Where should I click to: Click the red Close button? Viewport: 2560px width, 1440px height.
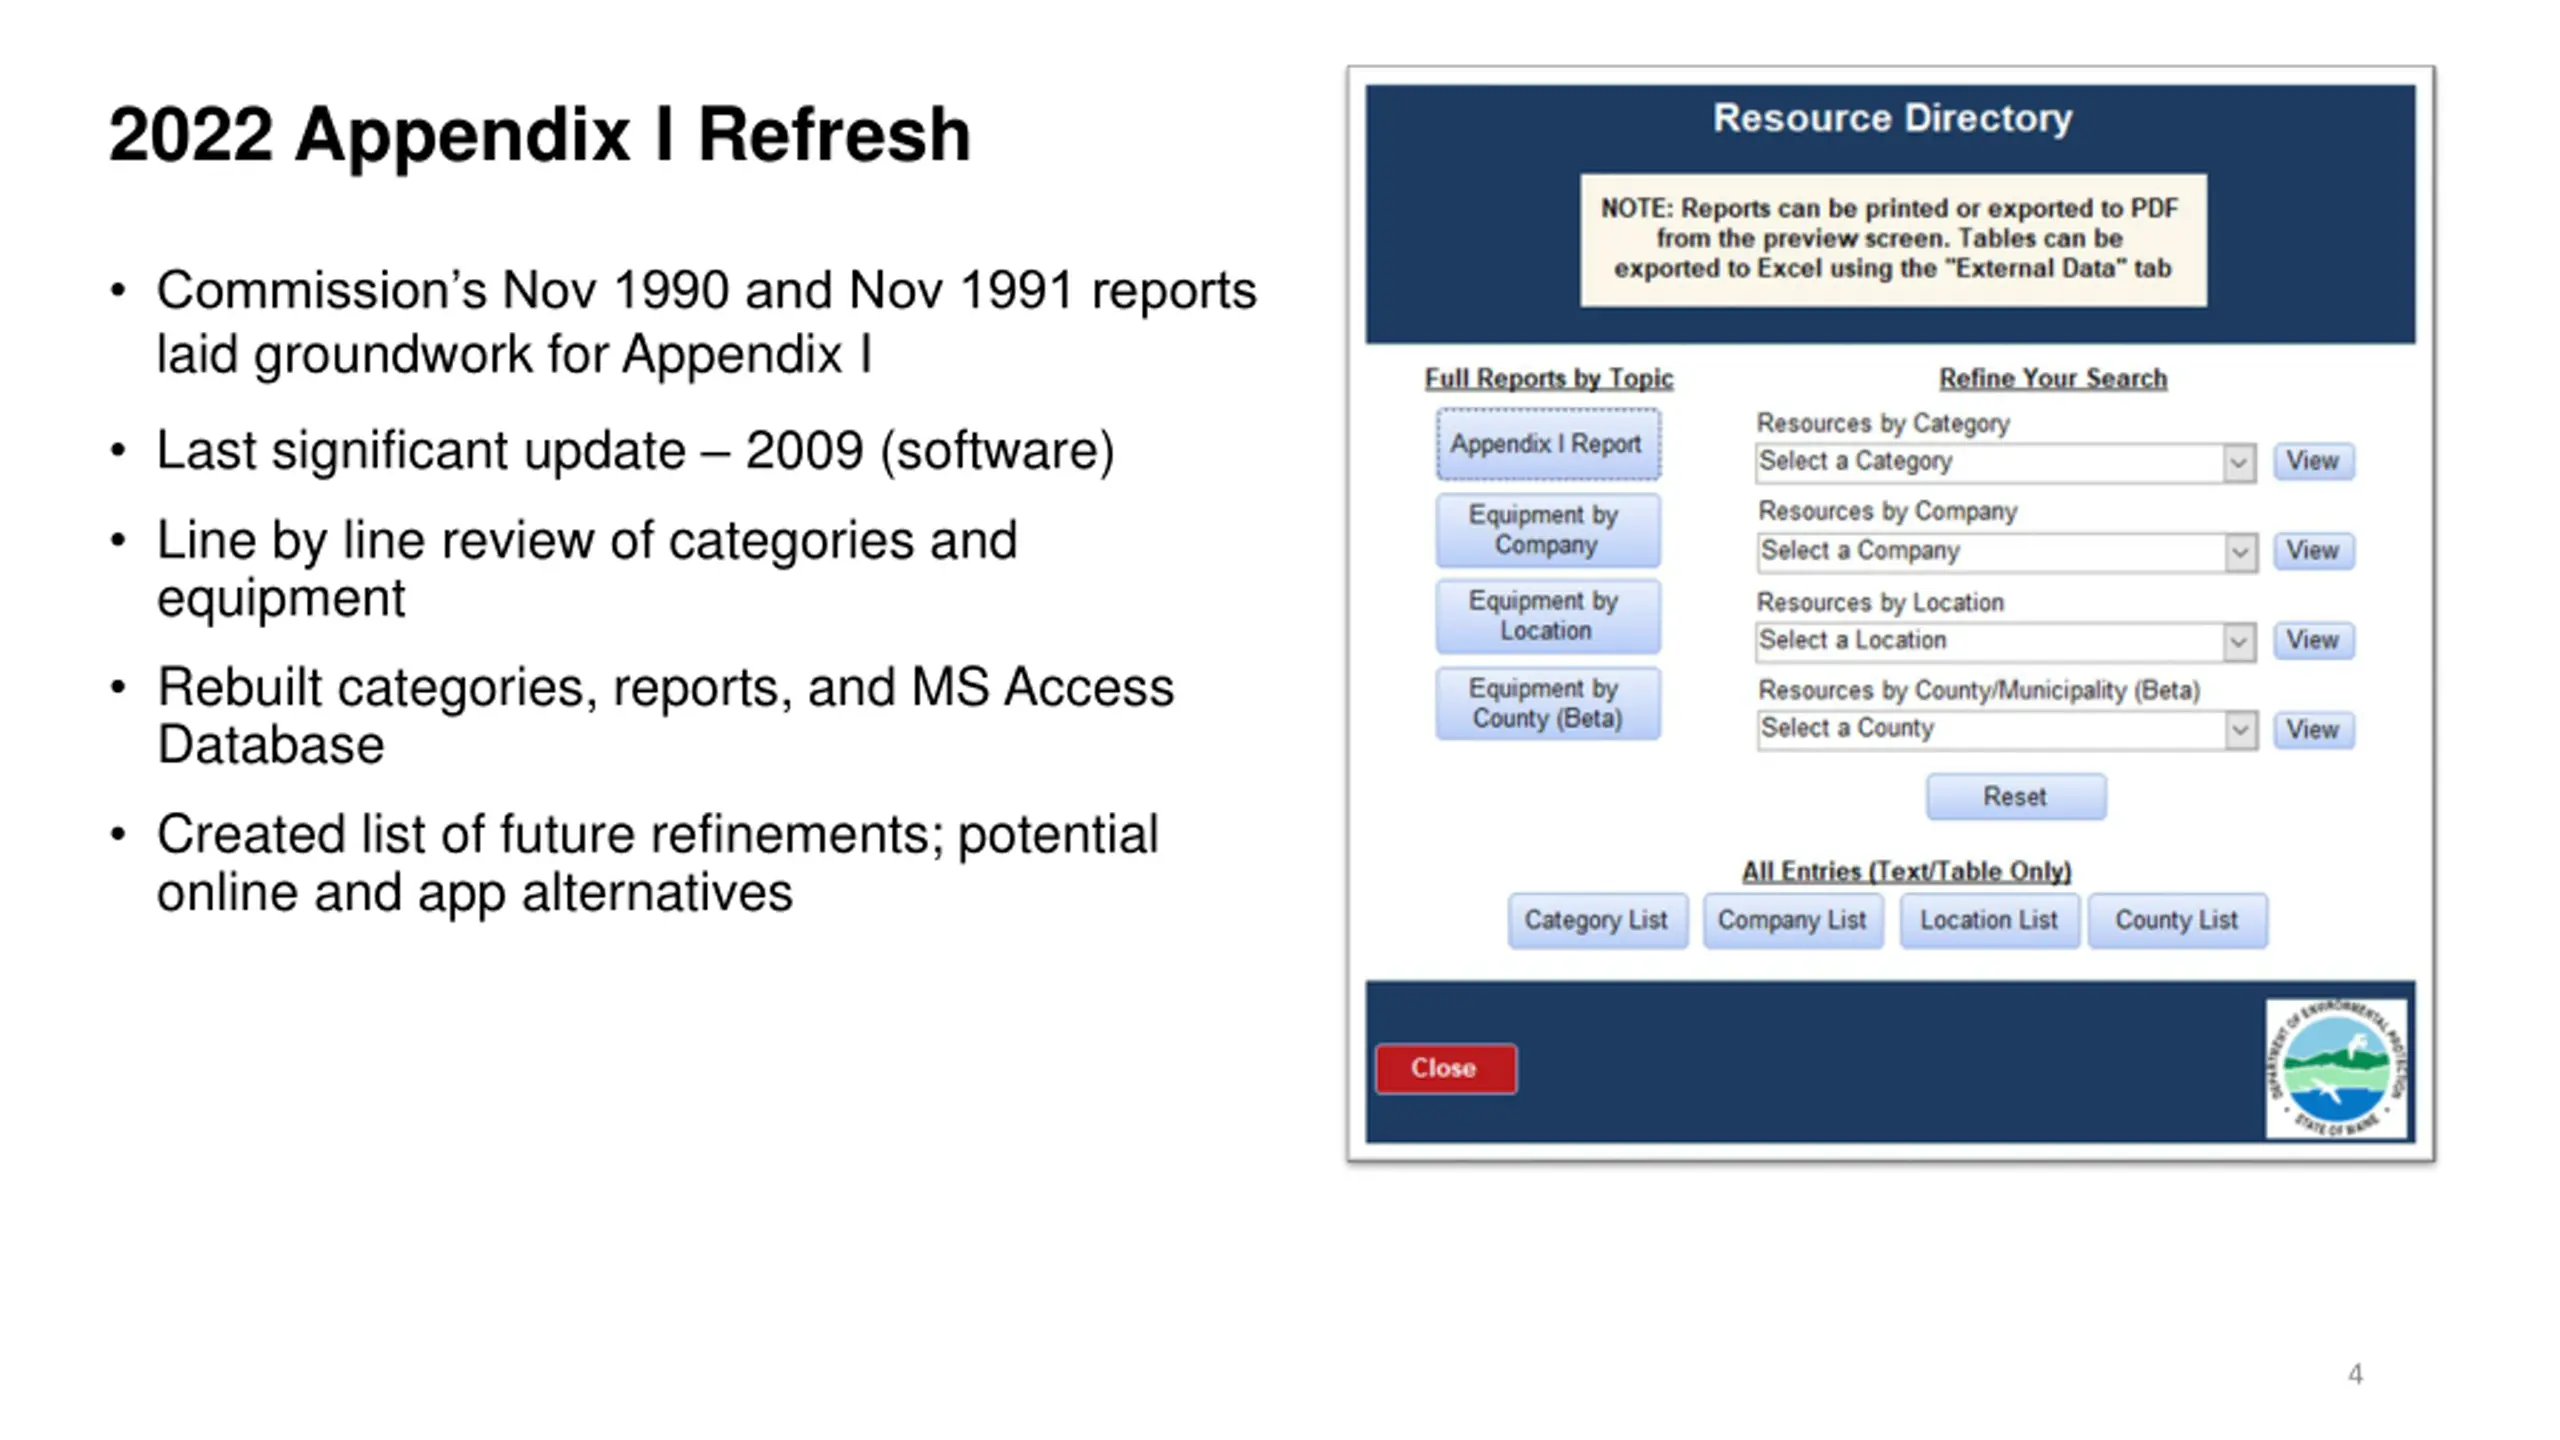(x=1445, y=1069)
